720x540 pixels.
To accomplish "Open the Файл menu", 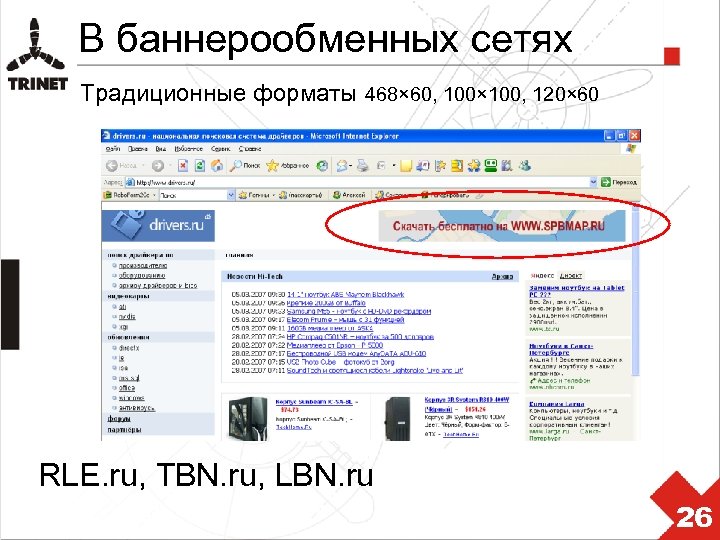I will pos(113,149).
